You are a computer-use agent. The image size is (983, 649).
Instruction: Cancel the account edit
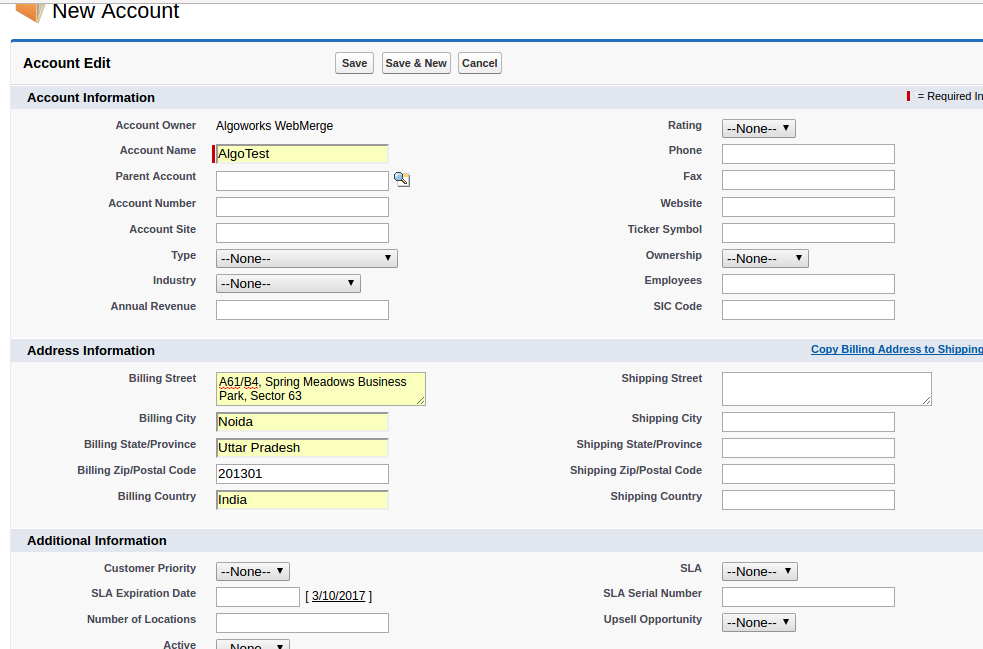479,63
